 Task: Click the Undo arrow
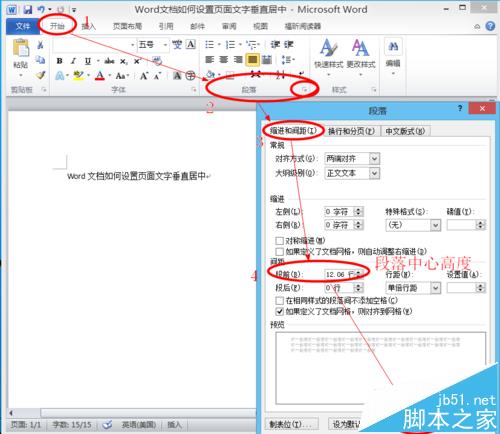tap(41, 9)
